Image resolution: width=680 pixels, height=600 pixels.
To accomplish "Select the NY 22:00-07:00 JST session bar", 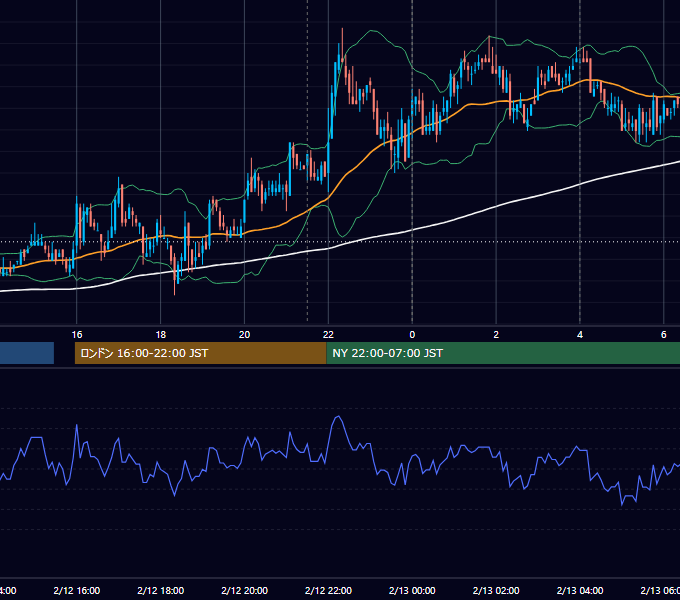I will 503,353.
